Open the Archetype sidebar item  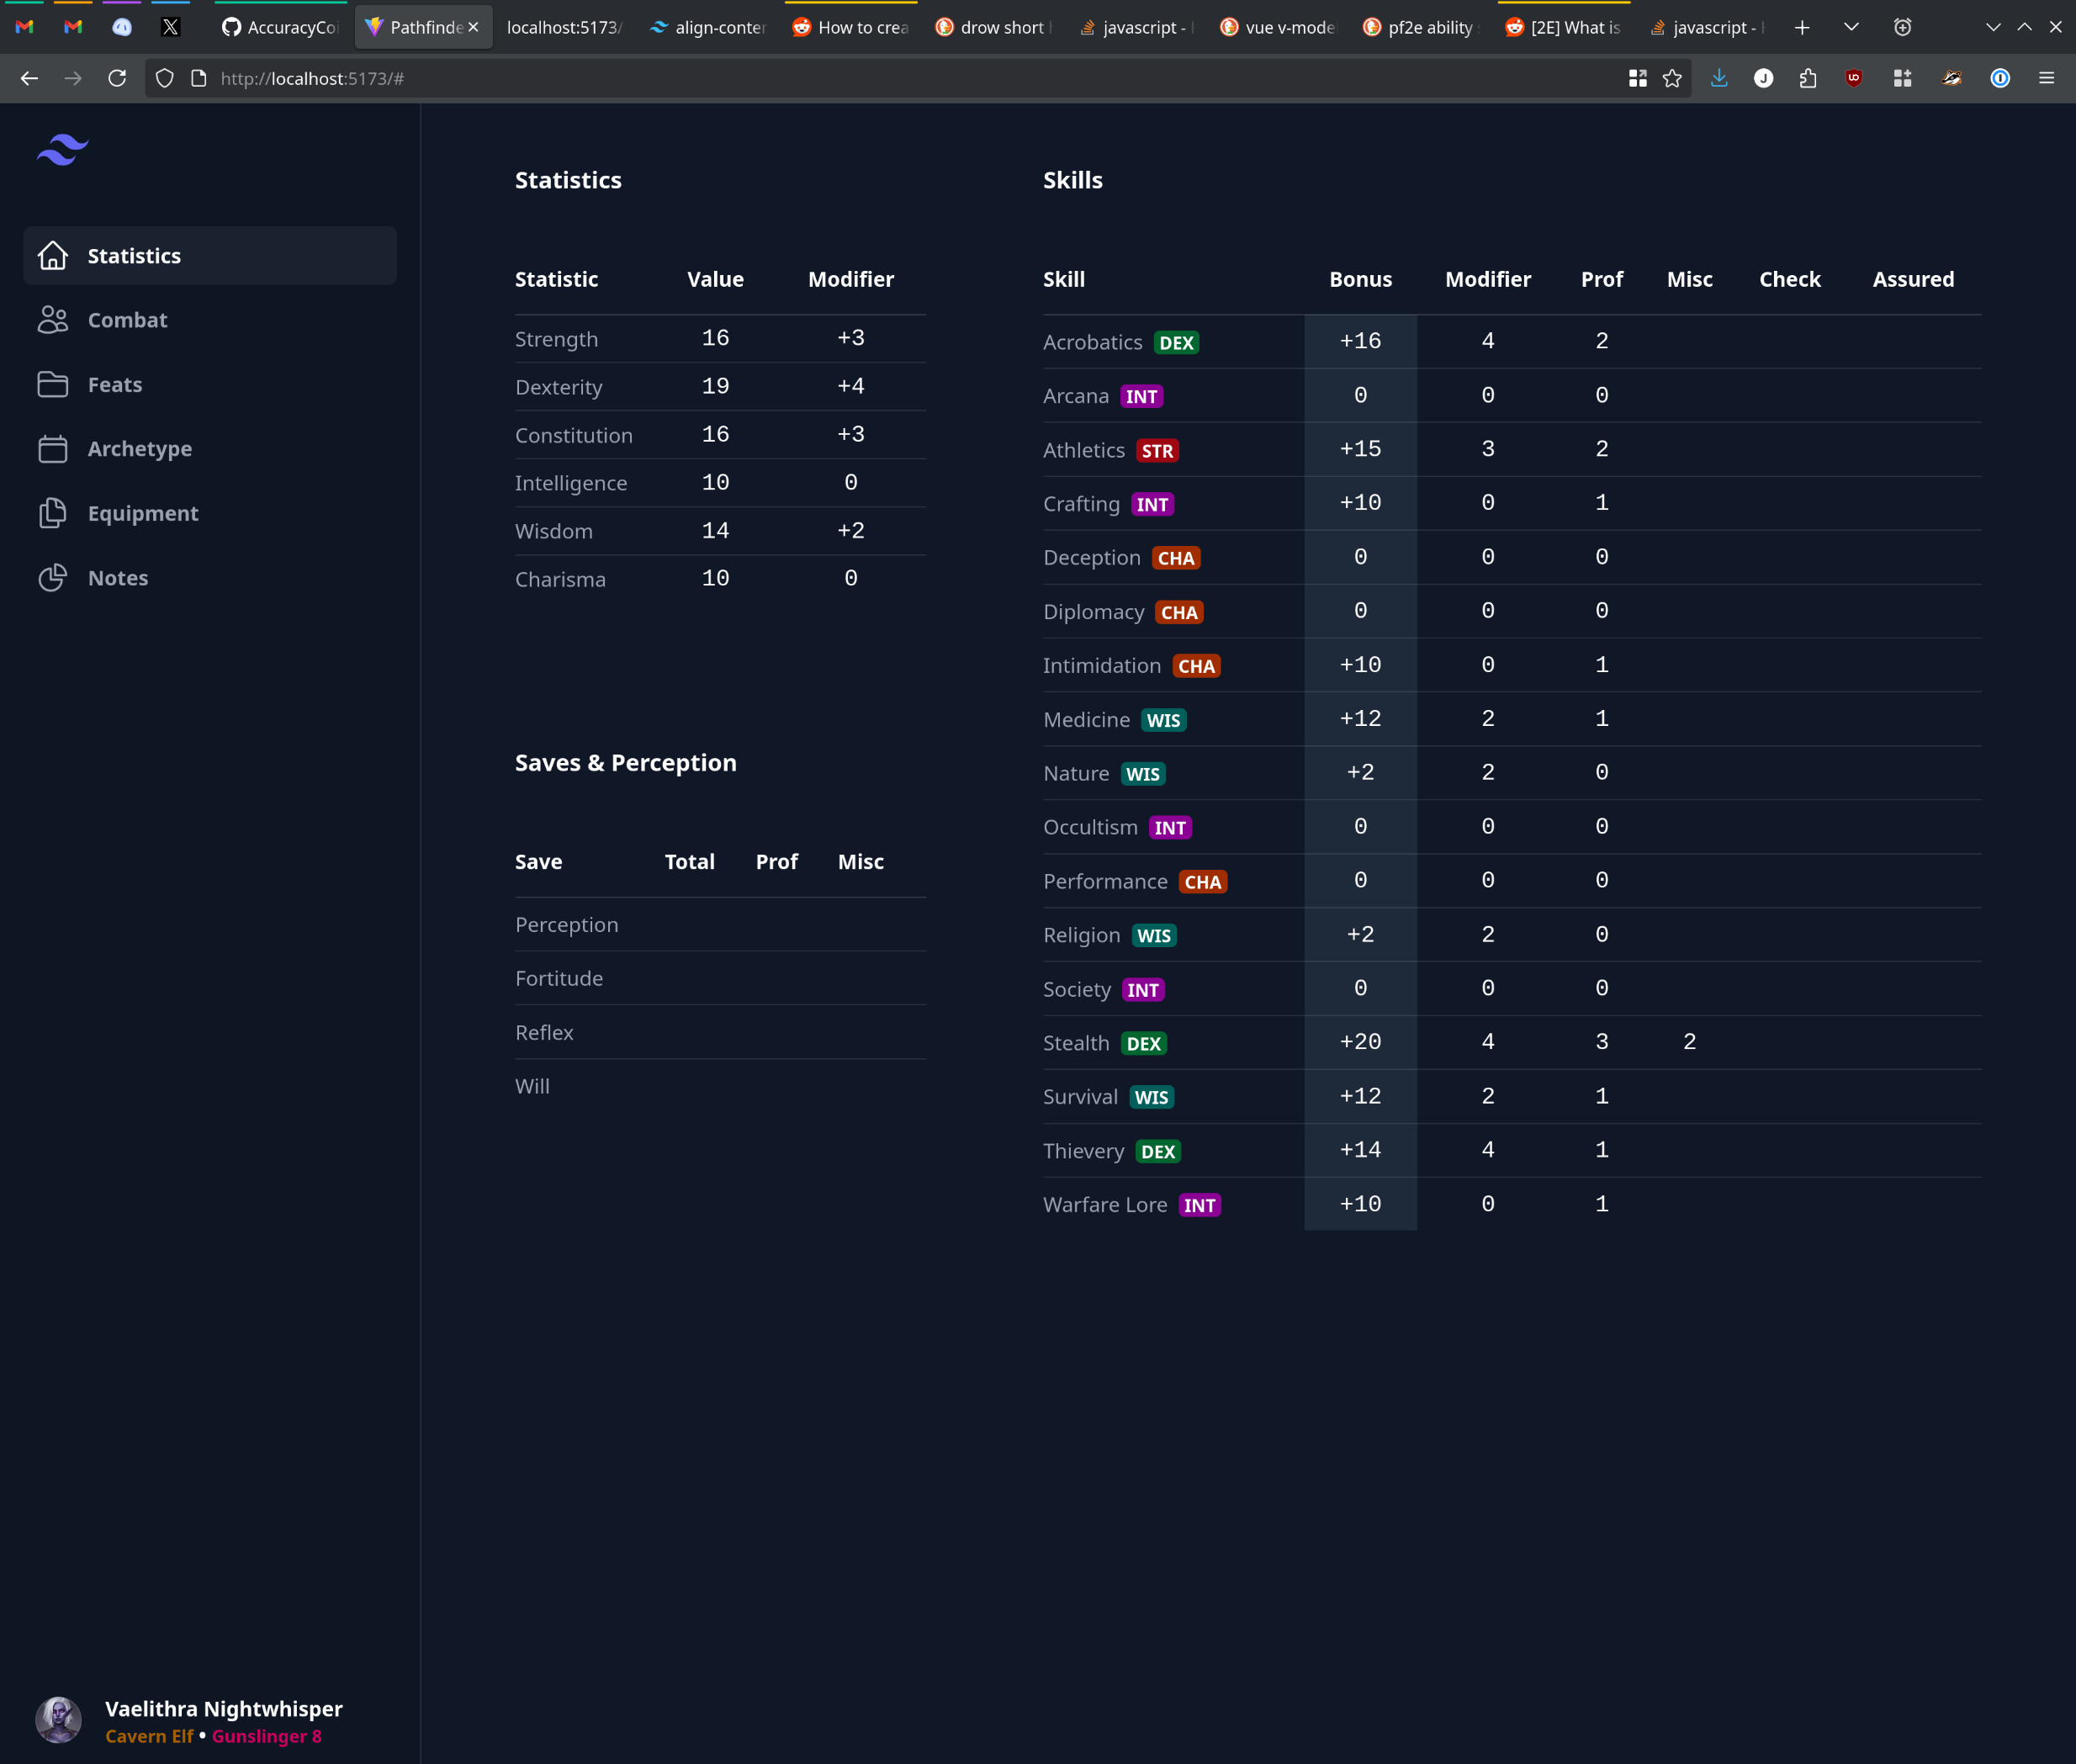(210, 449)
